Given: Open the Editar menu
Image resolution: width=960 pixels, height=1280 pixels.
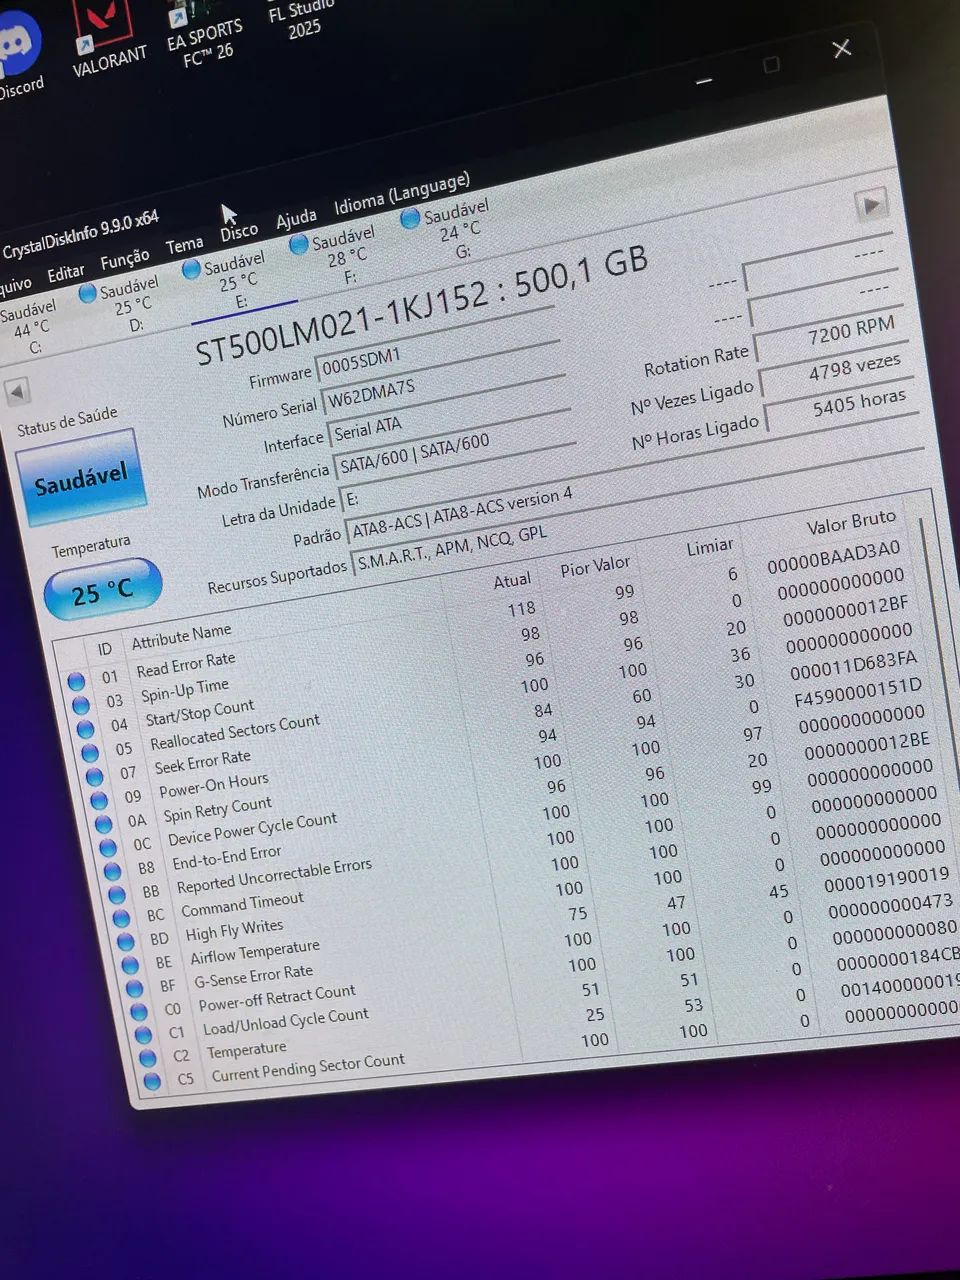Looking at the screenshot, I should pyautogui.click(x=66, y=273).
